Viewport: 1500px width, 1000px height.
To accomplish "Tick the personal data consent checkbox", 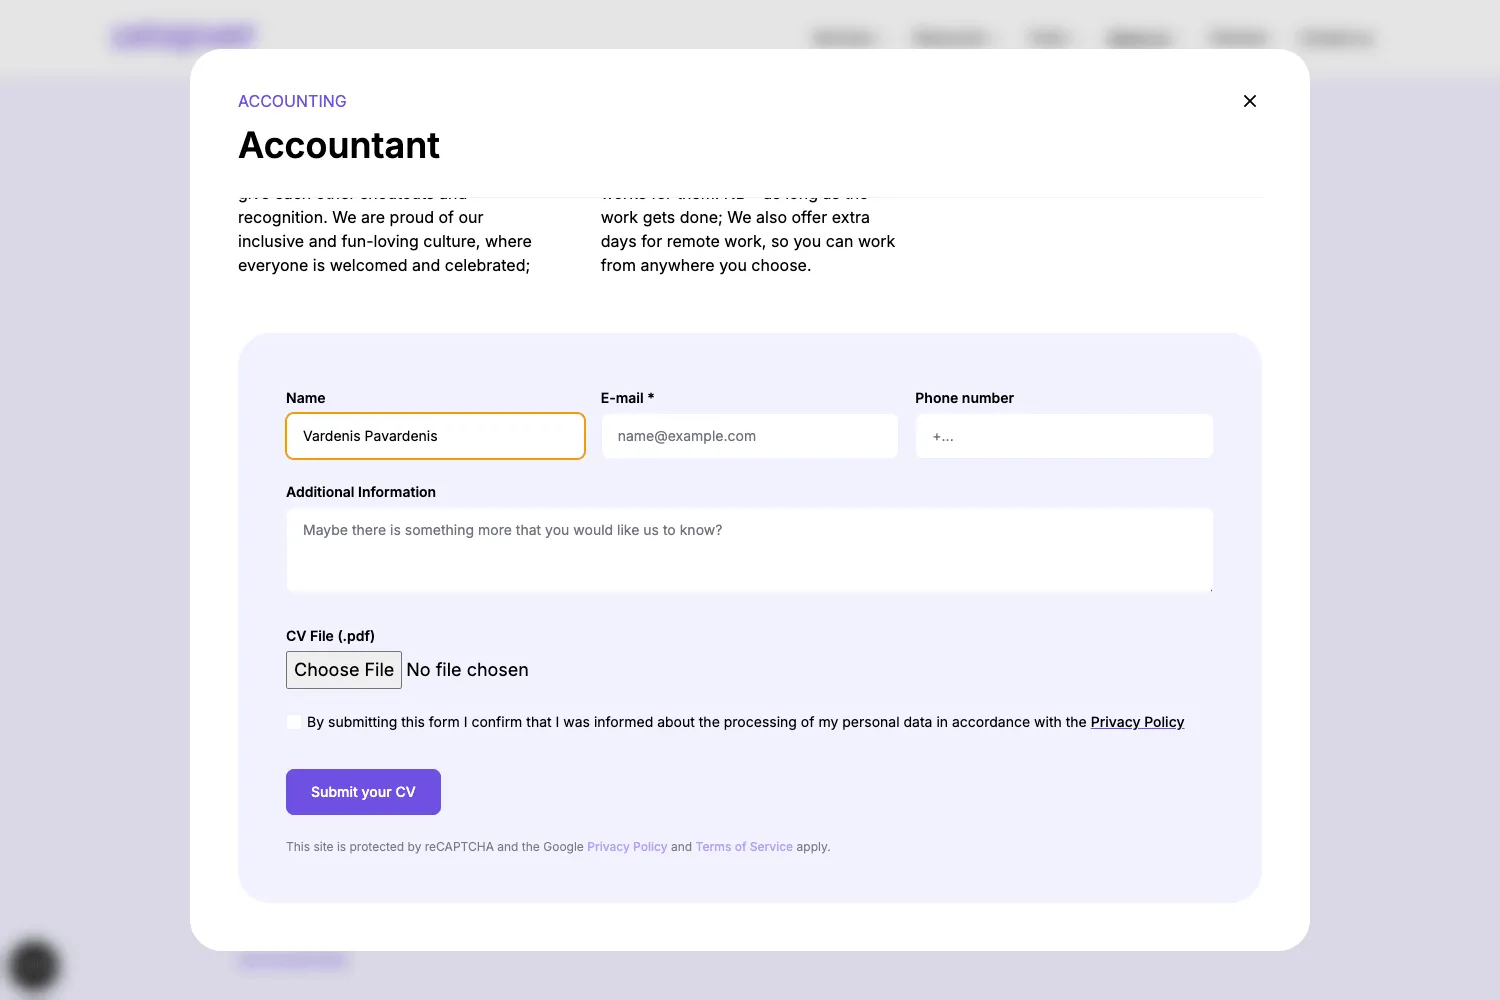I will pyautogui.click(x=294, y=722).
